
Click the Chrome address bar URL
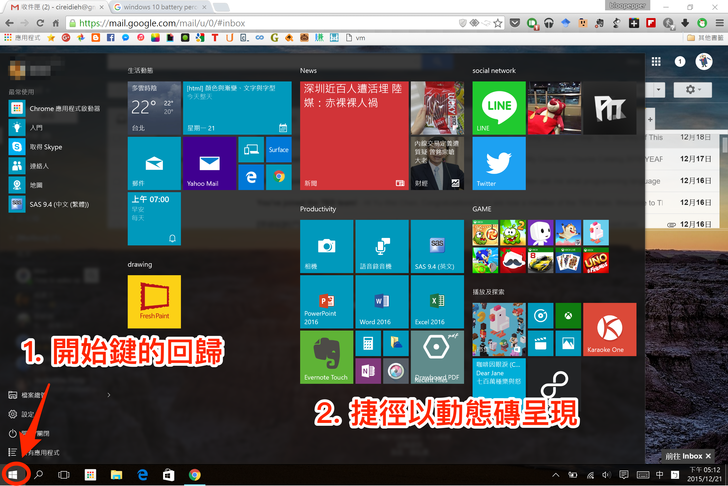click(x=162, y=23)
